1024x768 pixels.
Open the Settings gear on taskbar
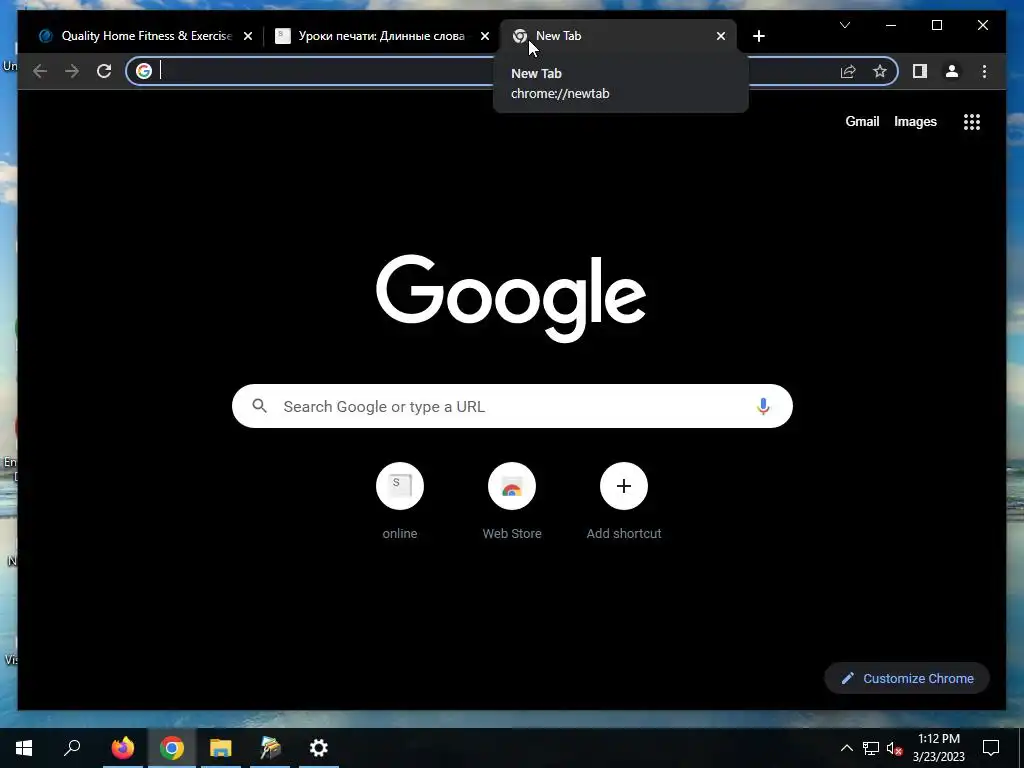pos(319,748)
